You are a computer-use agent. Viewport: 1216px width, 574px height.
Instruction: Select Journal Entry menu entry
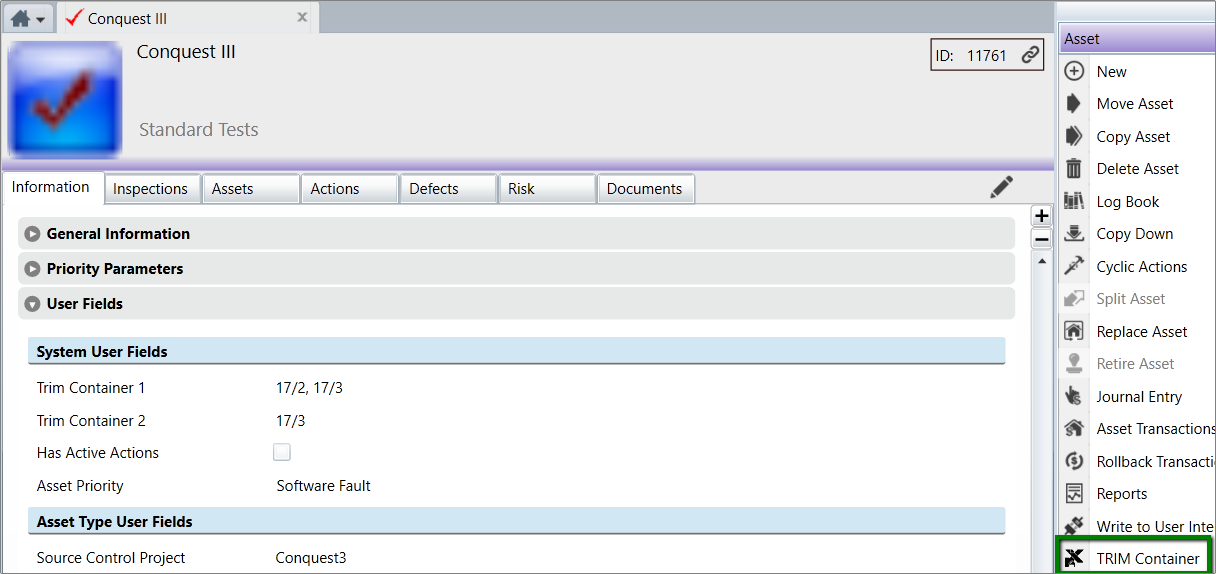1139,397
